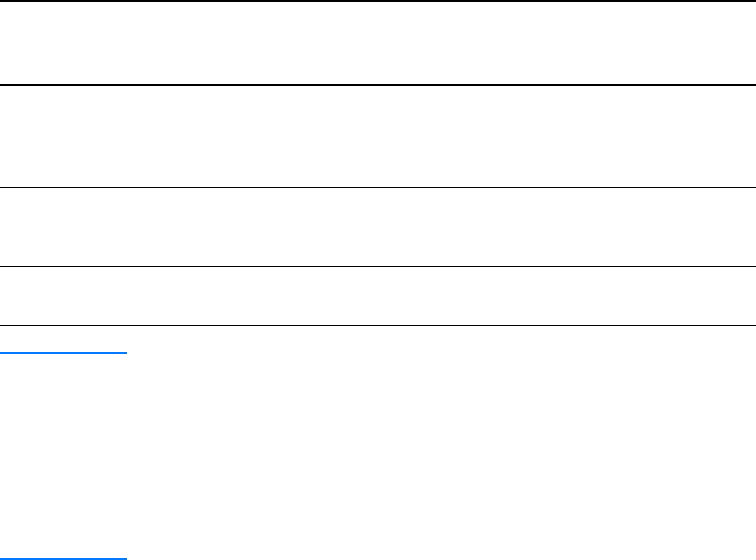This screenshot has height=560, width=756.
Task: Click blank space right of upper link
Action: [x=400, y=353]
